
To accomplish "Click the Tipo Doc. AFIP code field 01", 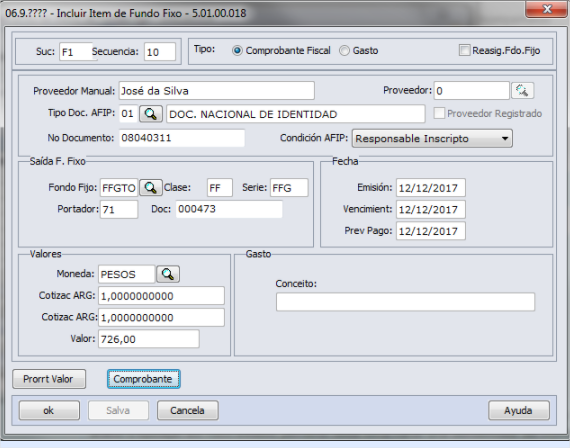I will coord(128,114).
